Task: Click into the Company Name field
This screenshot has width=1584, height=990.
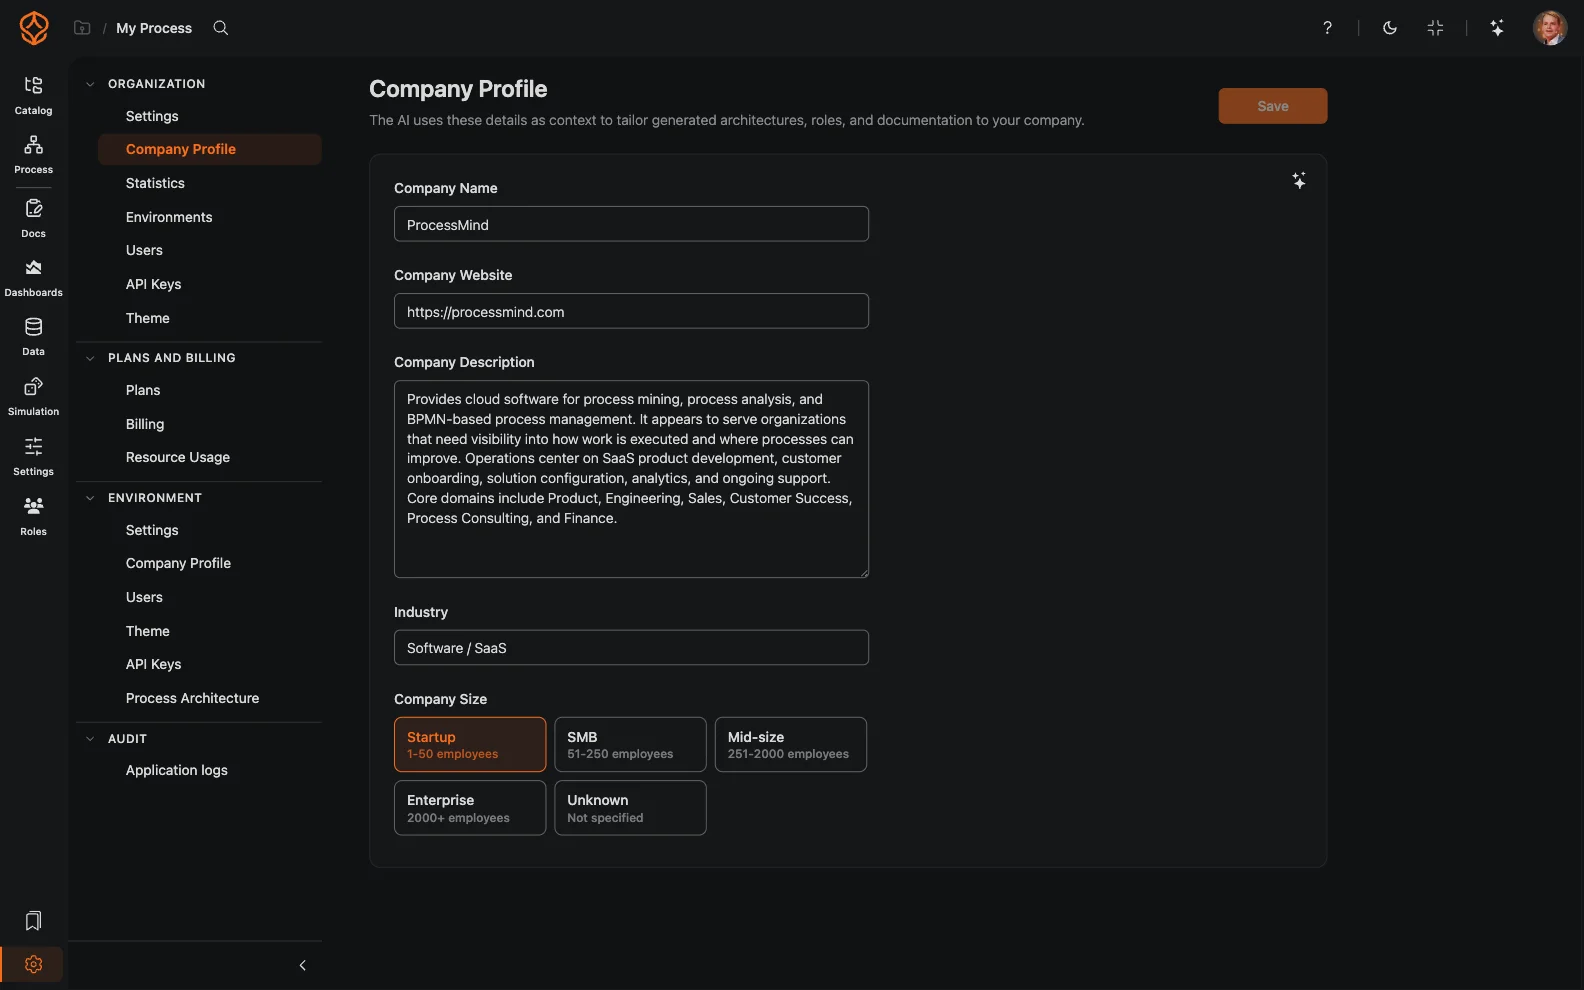Action: coord(631,224)
